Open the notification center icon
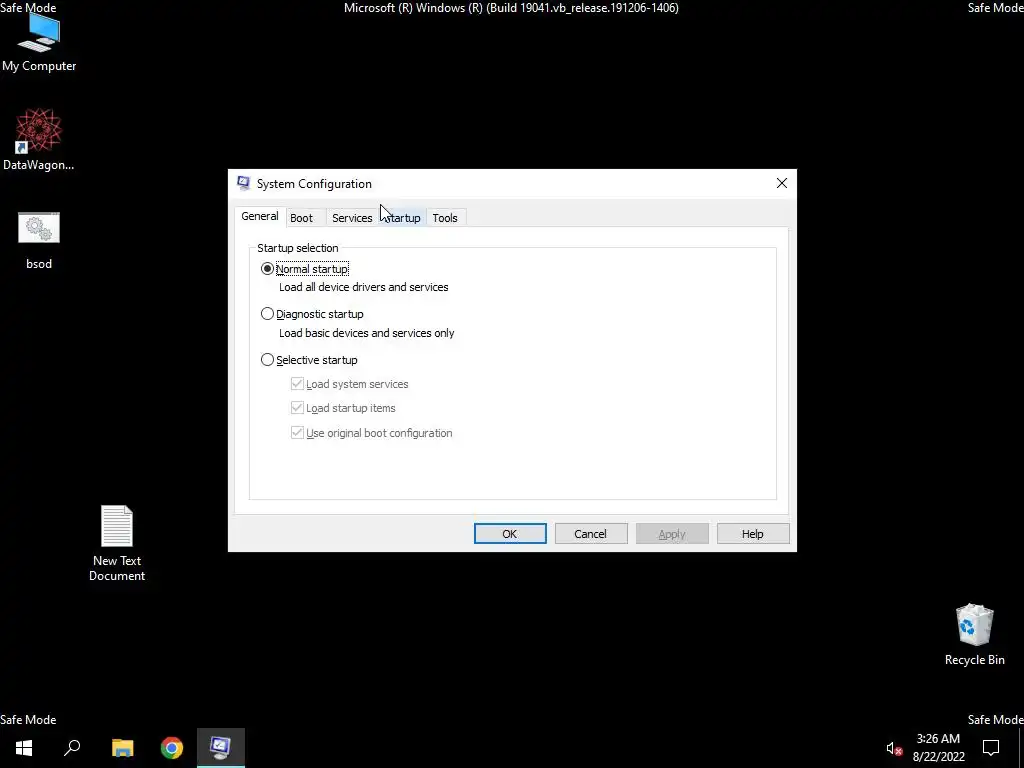 [x=991, y=748]
